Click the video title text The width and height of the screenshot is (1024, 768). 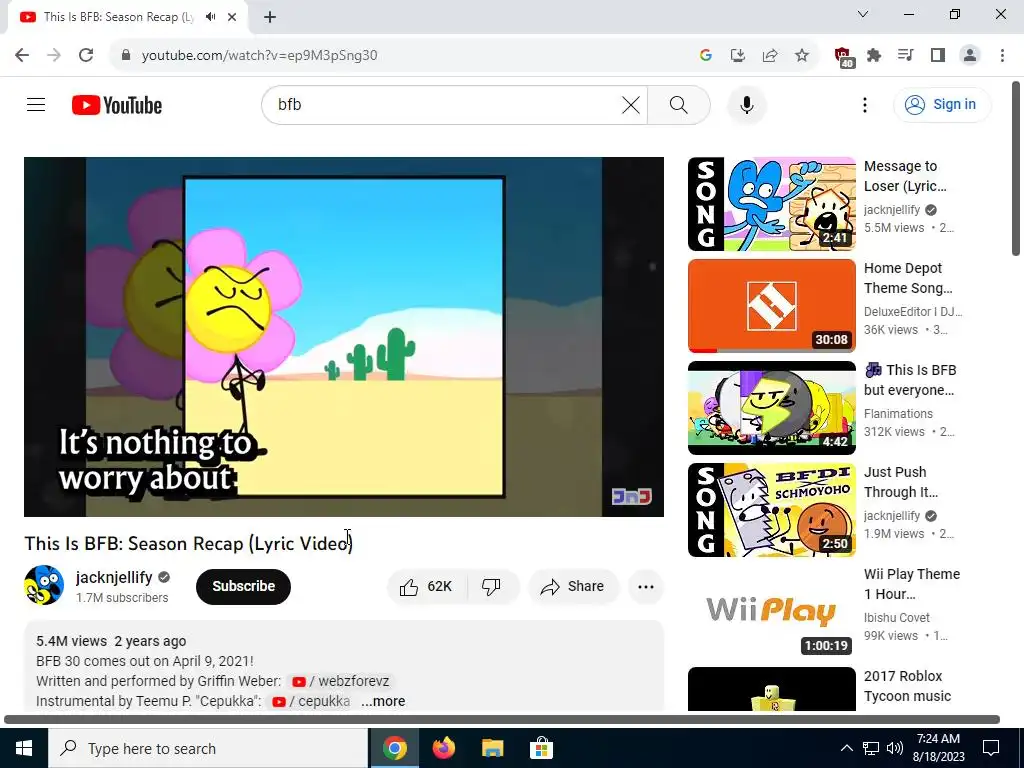pos(188,543)
